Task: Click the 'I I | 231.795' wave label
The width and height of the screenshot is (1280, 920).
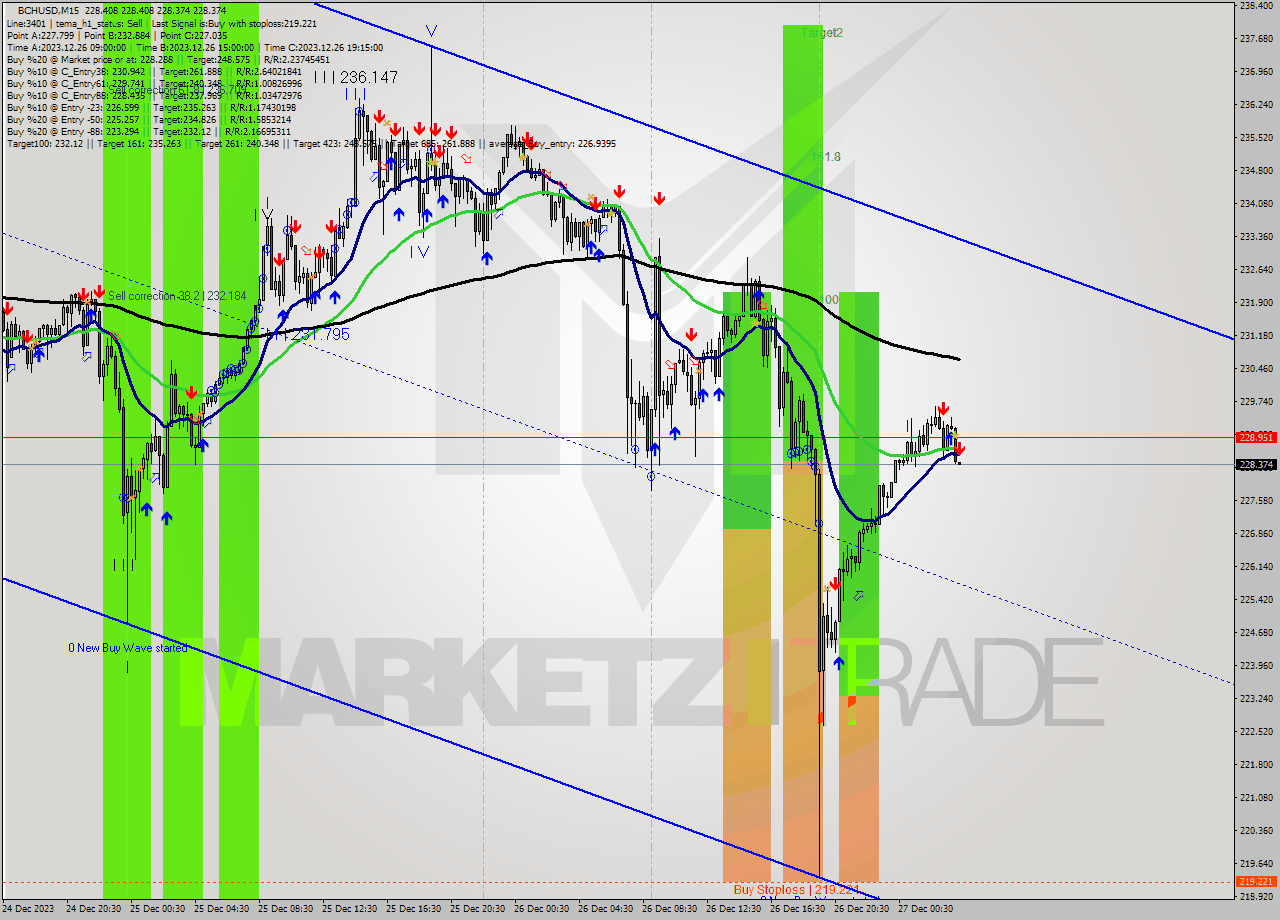Action: click(x=307, y=334)
